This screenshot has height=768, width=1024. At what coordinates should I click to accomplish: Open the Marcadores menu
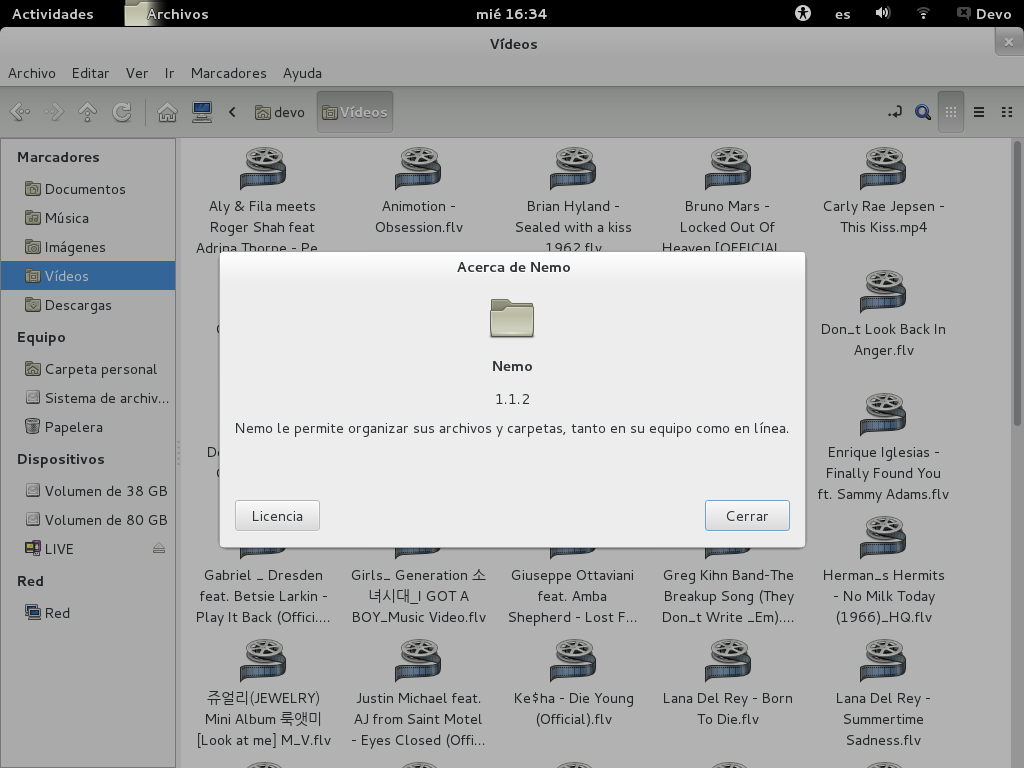229,73
